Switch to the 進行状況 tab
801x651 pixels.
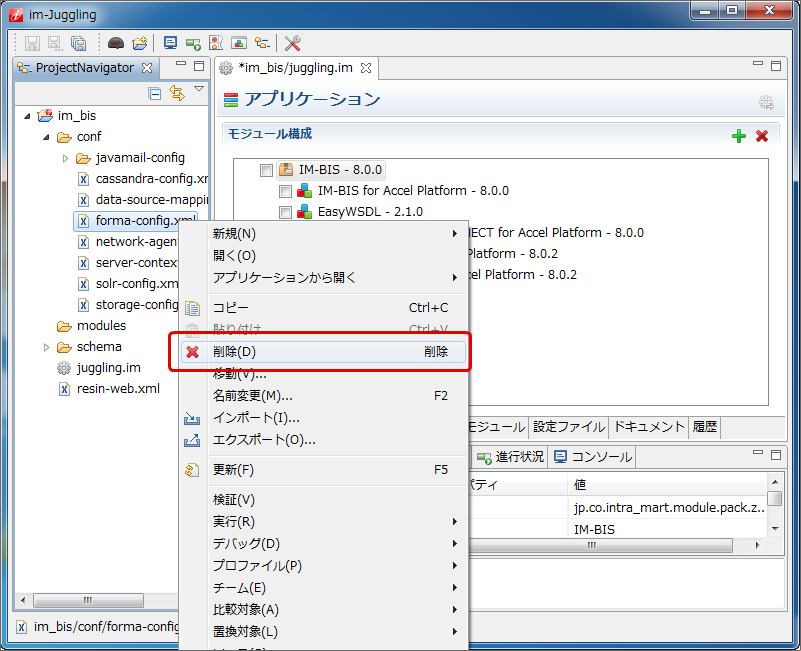(x=510, y=457)
